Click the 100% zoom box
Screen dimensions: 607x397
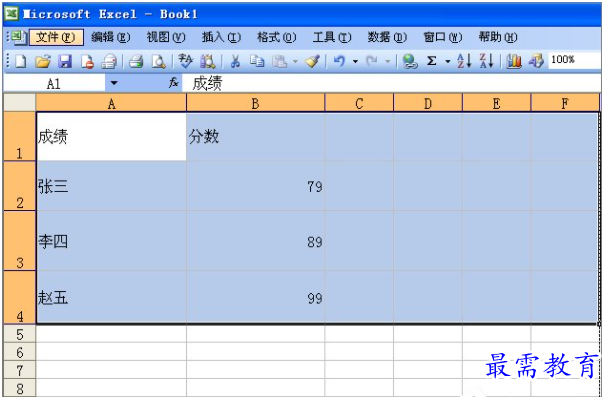[x=574, y=60]
